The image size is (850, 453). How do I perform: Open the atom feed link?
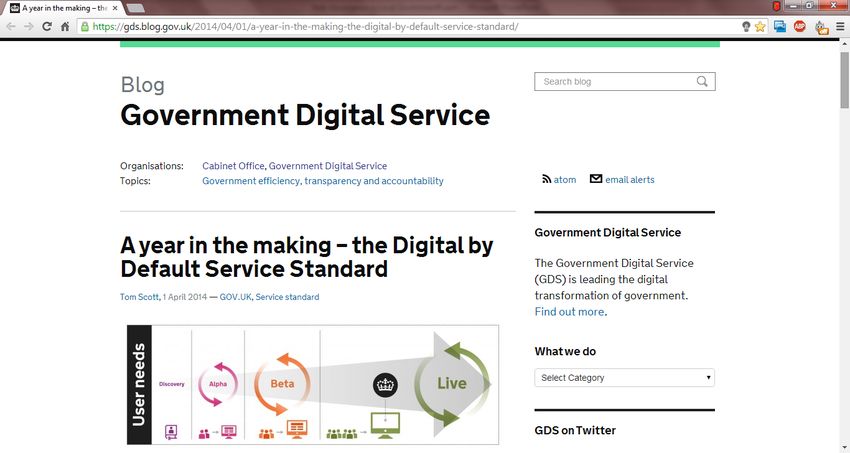(565, 179)
